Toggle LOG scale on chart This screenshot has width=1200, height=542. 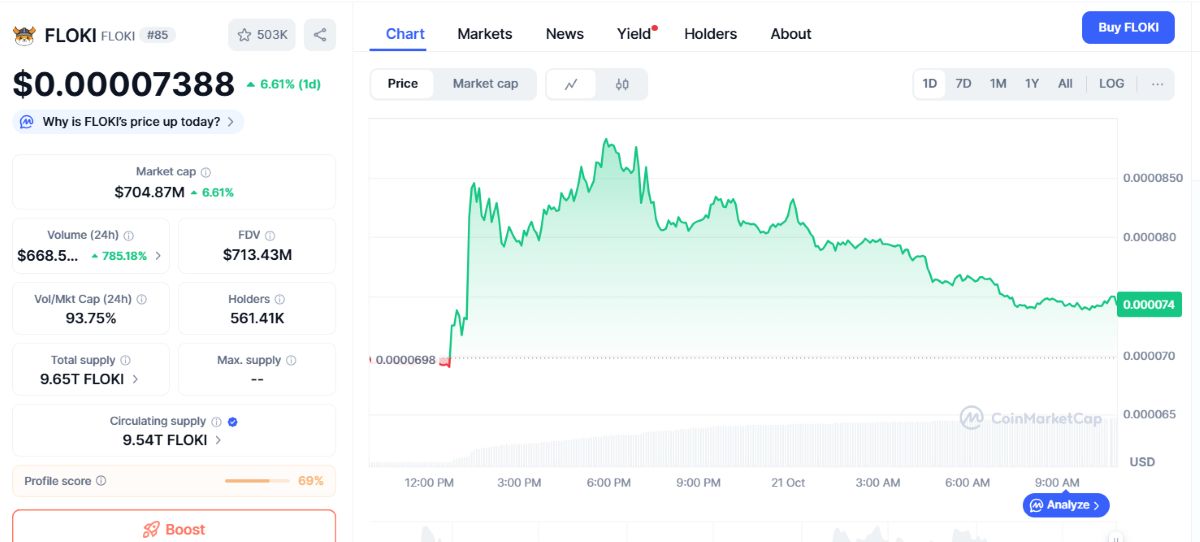tap(1112, 84)
